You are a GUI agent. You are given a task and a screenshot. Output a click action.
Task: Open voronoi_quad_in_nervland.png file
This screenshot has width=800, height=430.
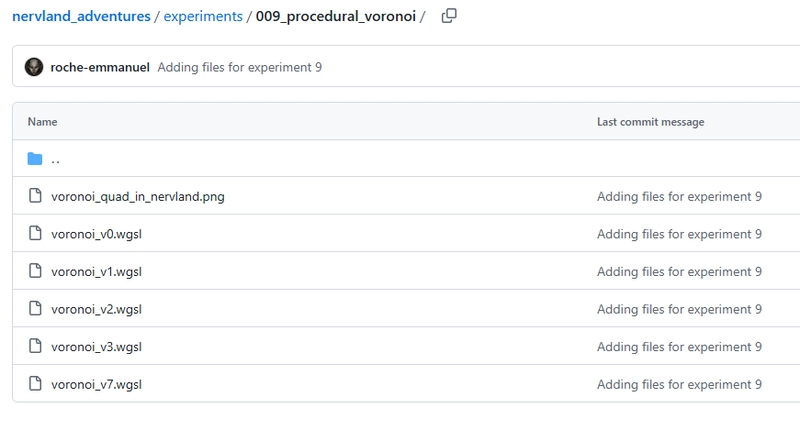click(x=137, y=196)
